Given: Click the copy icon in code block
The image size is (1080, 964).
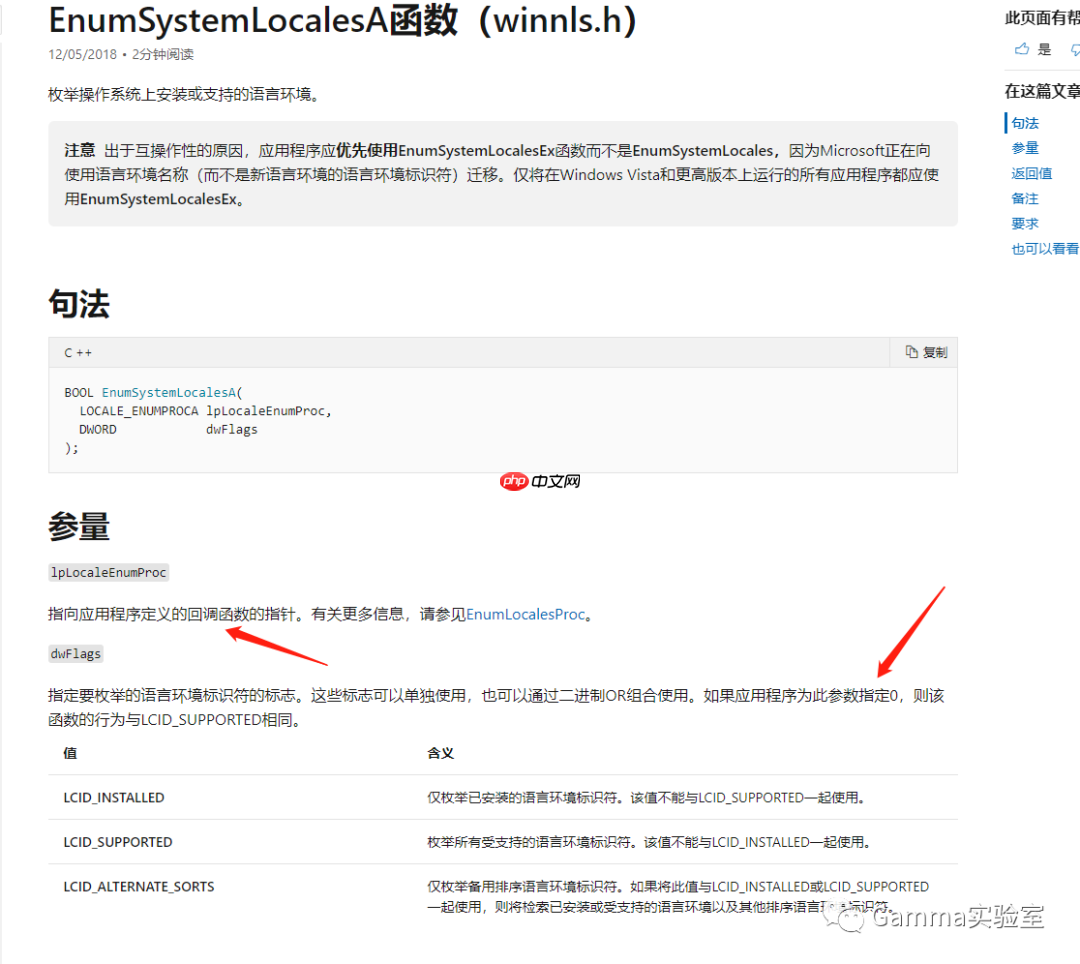Looking at the screenshot, I should (911, 352).
